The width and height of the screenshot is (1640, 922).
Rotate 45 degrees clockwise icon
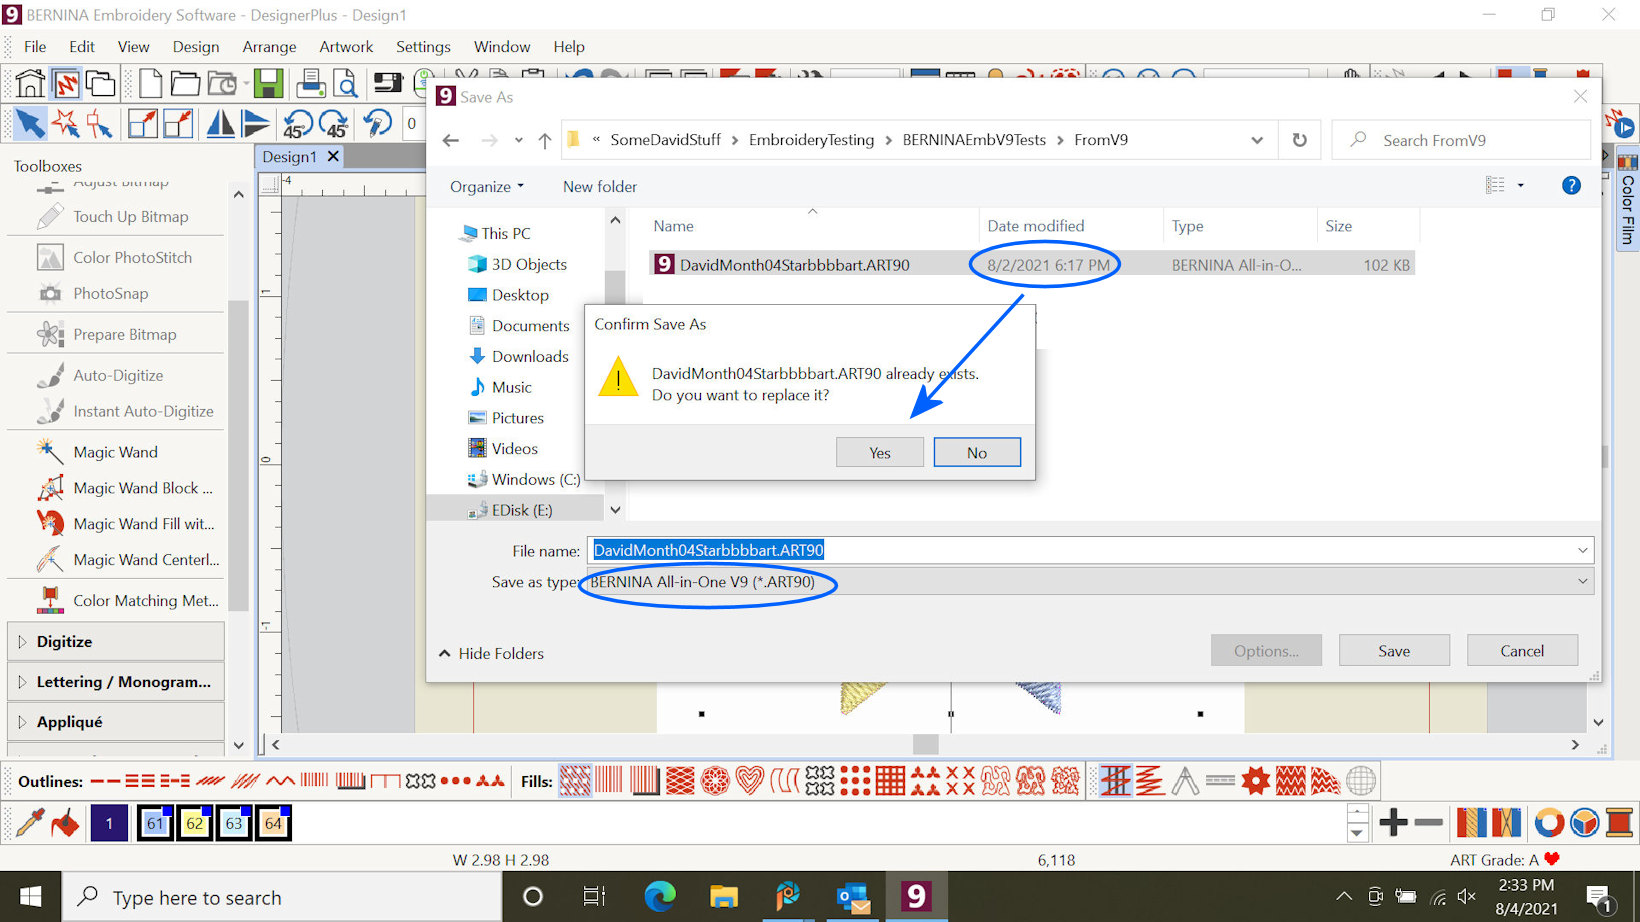click(x=333, y=124)
